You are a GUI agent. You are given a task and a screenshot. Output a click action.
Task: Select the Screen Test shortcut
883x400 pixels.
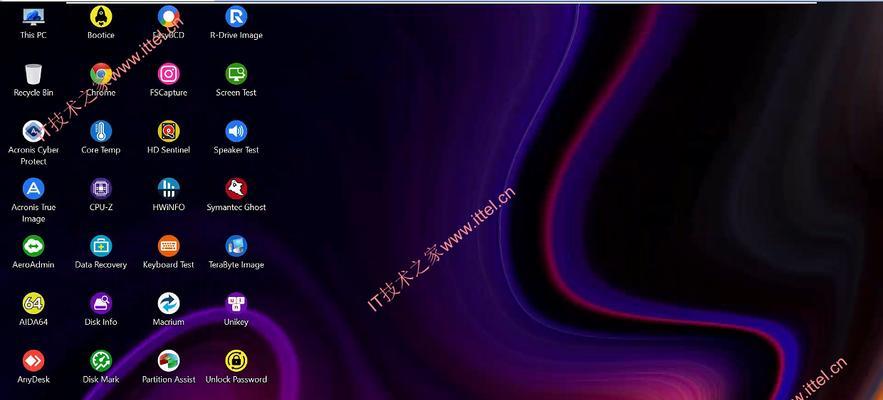[236, 74]
